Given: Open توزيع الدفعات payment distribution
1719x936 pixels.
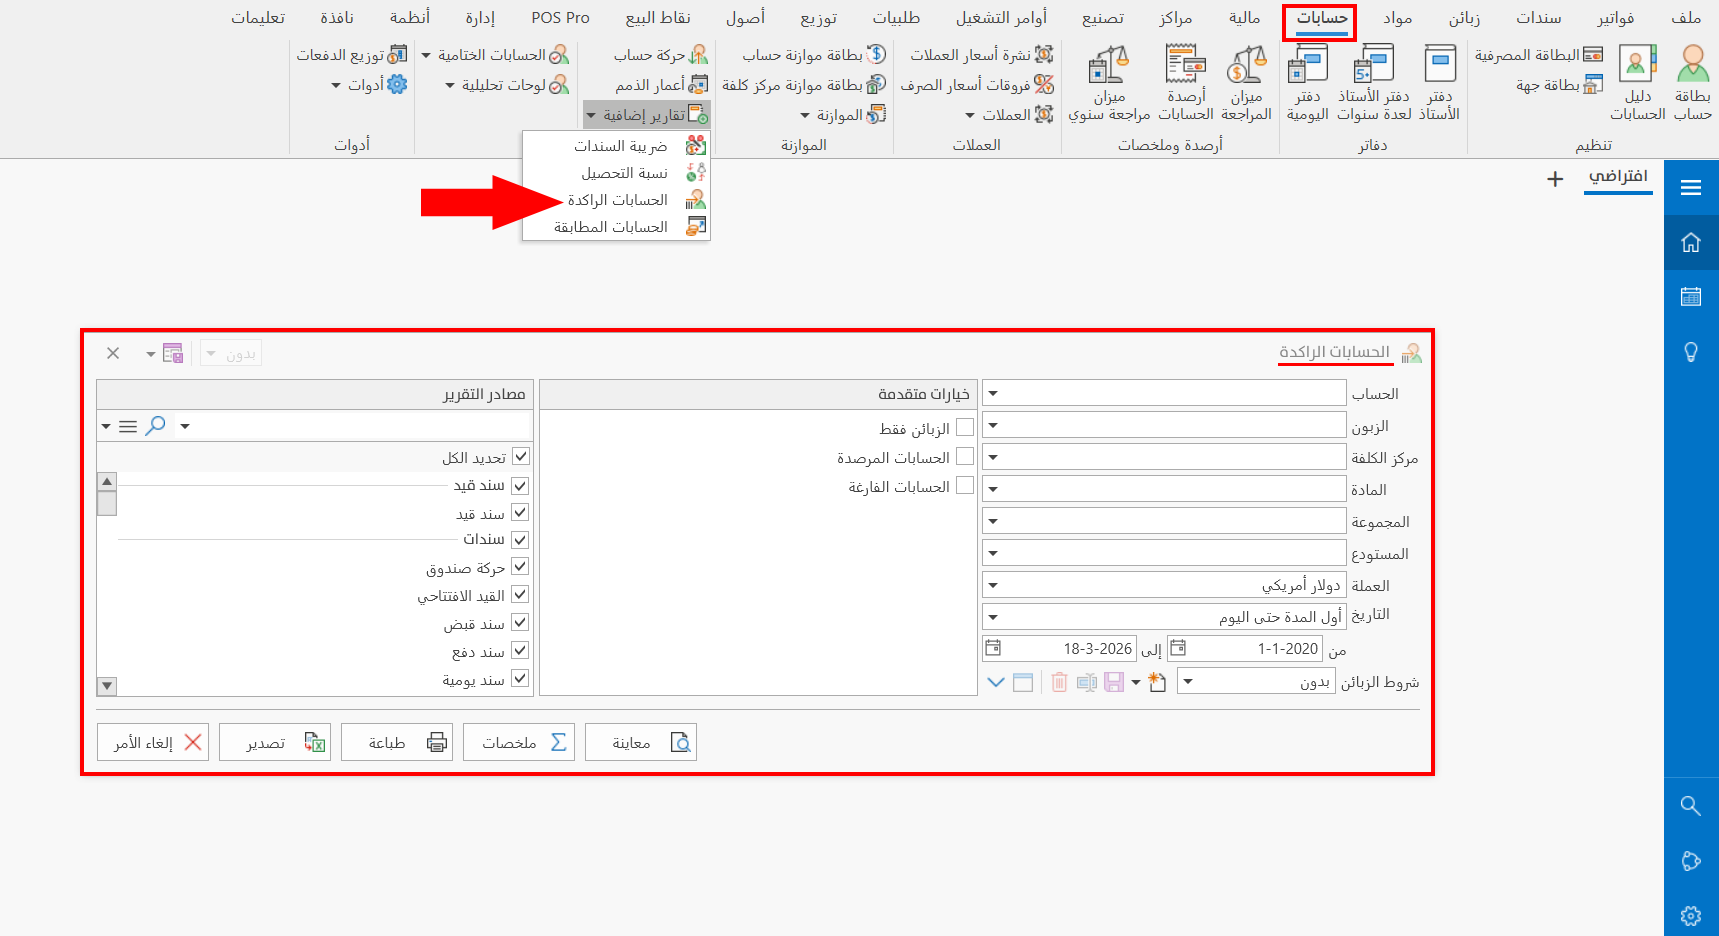Looking at the screenshot, I should 351,55.
